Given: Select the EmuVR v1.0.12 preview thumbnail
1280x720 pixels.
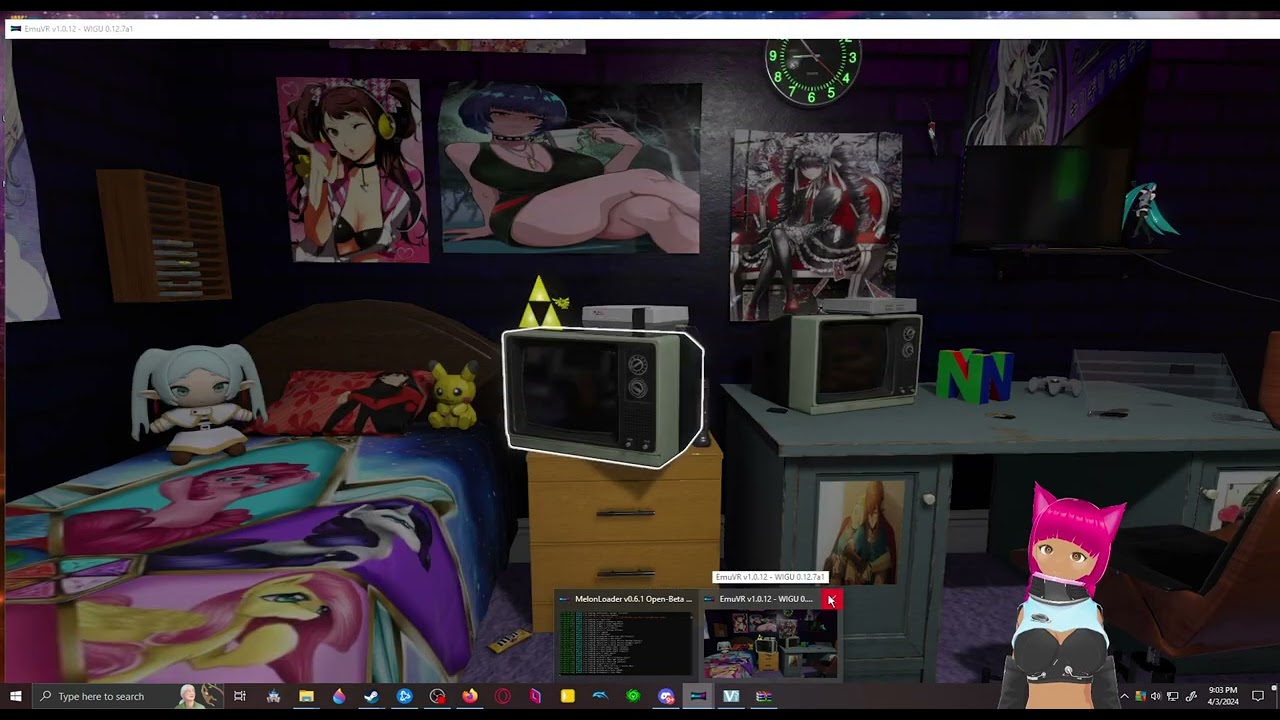Looking at the screenshot, I should point(769,644).
